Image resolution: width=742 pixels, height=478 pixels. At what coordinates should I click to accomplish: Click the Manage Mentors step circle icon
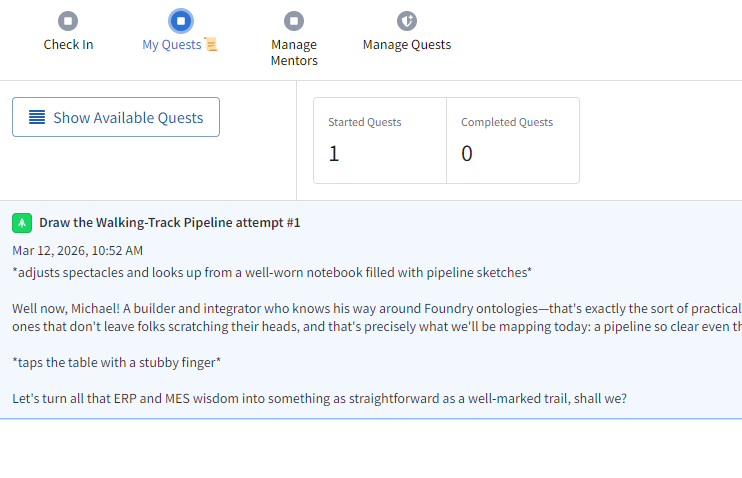tap(294, 21)
